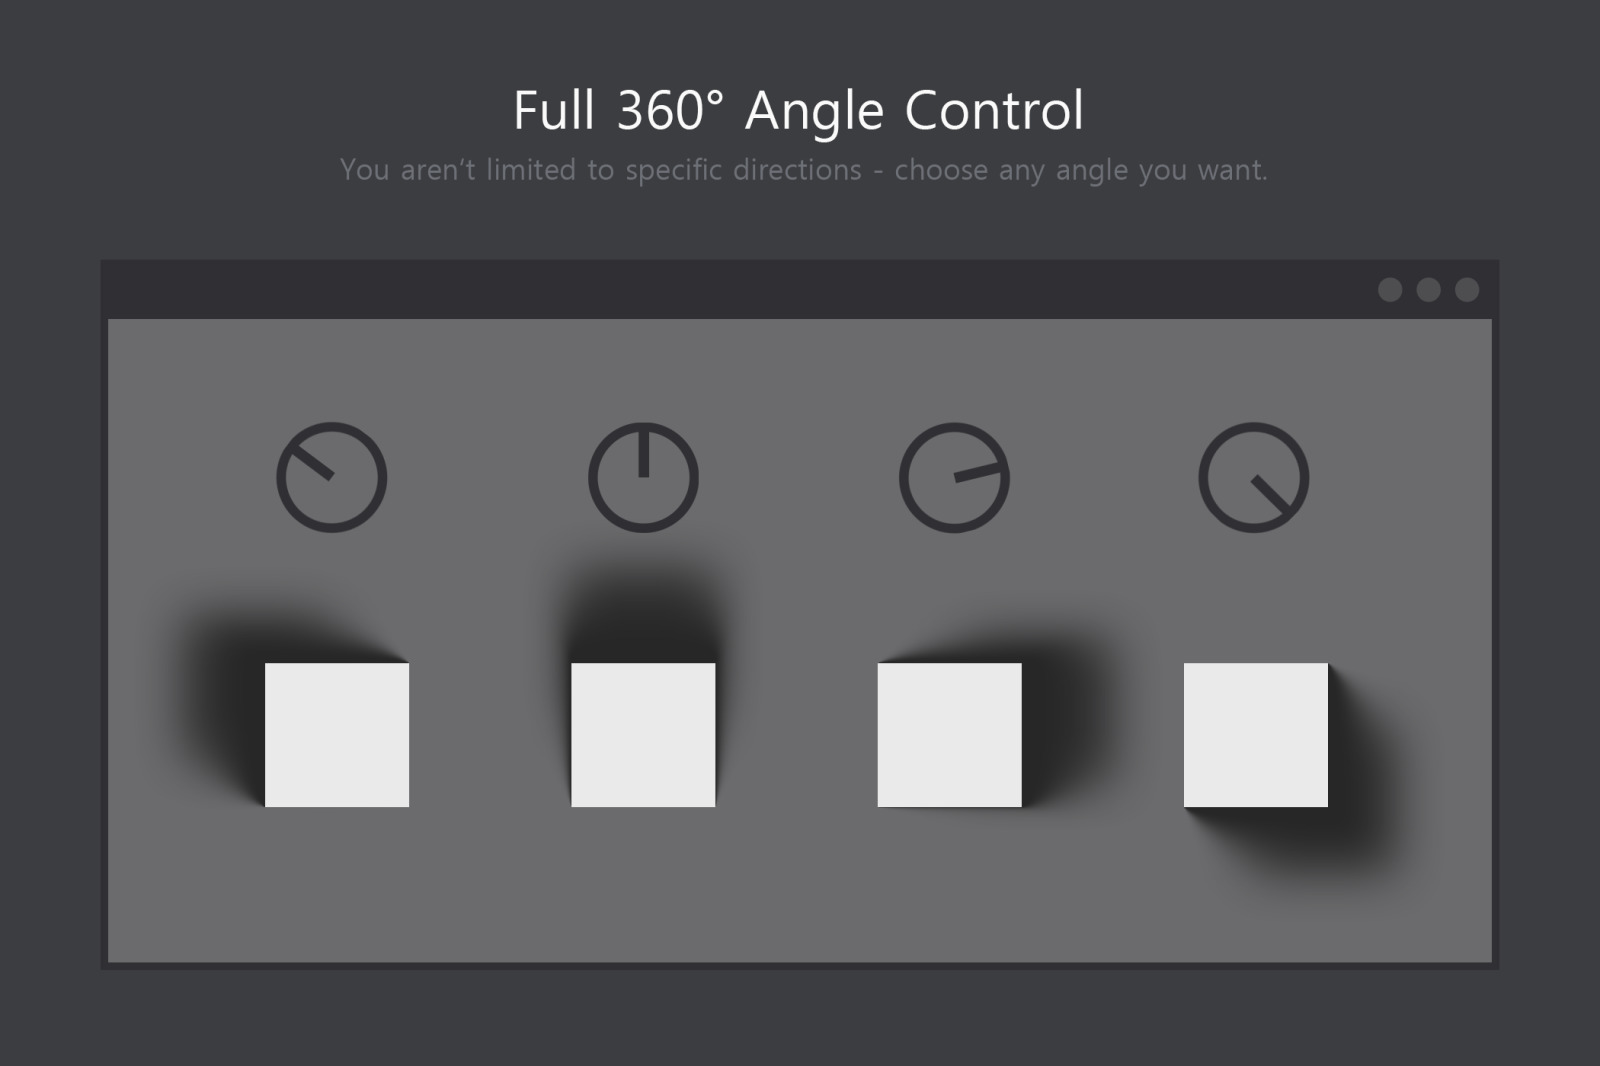Click the rightmost window control dot

coord(1467,290)
